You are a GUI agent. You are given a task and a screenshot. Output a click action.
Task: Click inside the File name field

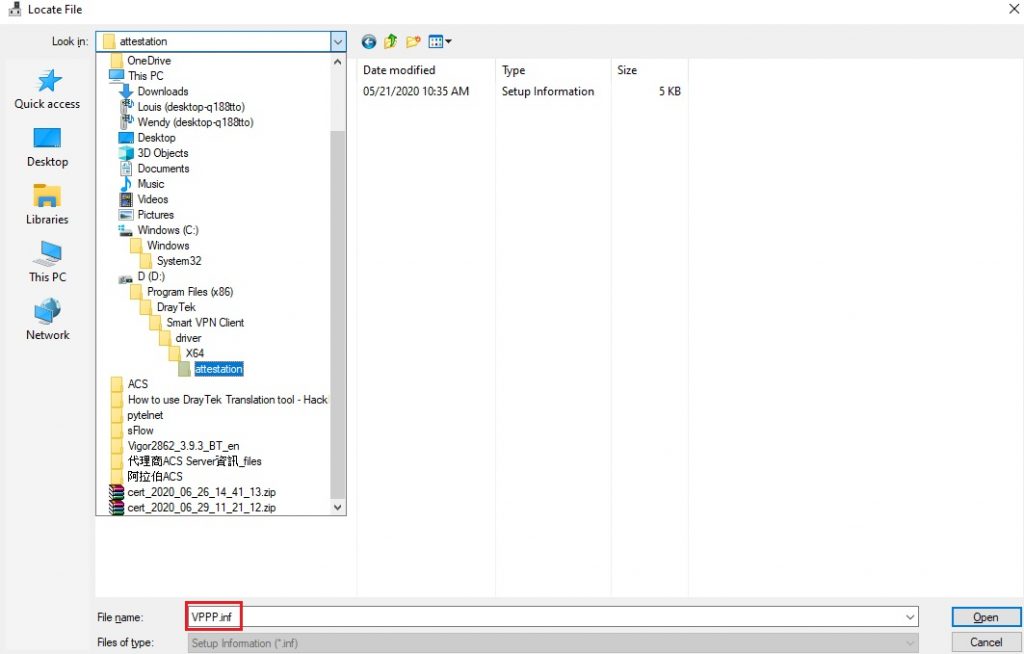coord(400,617)
